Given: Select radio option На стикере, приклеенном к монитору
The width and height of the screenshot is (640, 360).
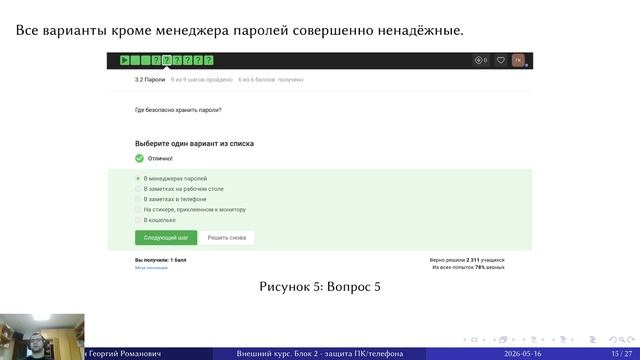Looking at the screenshot, I should [138, 209].
